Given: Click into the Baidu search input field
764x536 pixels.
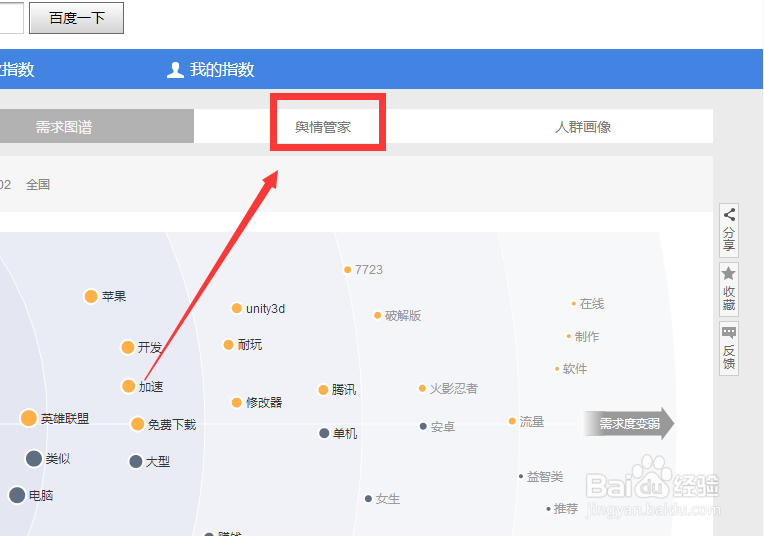Looking at the screenshot, I should (x=11, y=18).
